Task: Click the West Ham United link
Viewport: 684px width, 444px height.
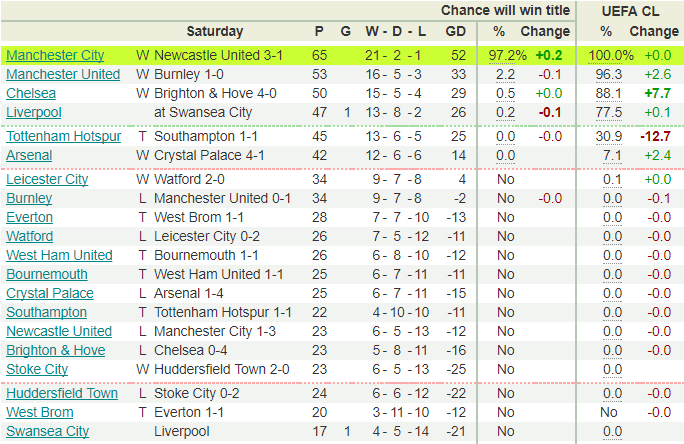Action: tap(59, 256)
